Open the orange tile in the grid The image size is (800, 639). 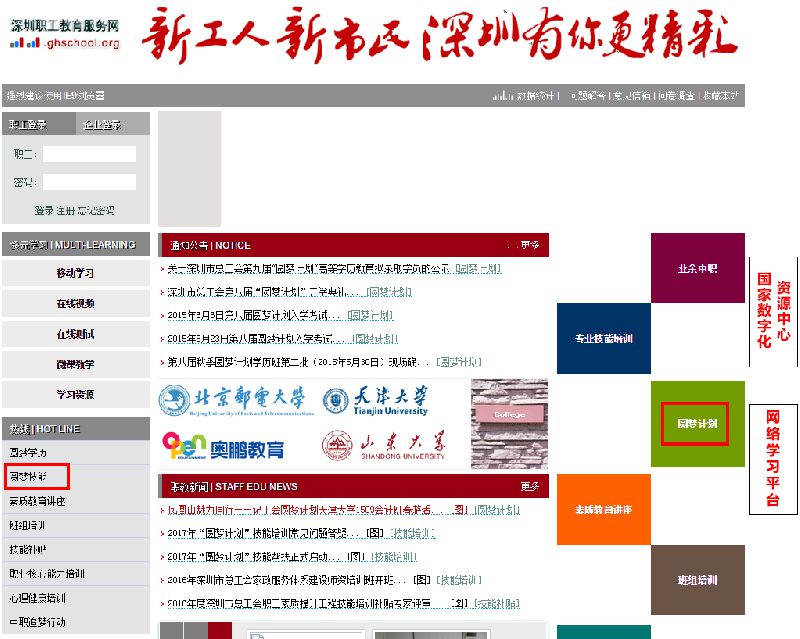(603, 508)
